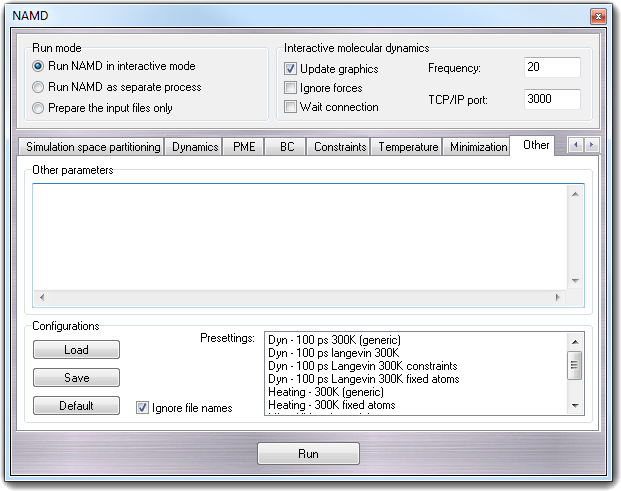Enable the Ignore forces checkbox

290,88
